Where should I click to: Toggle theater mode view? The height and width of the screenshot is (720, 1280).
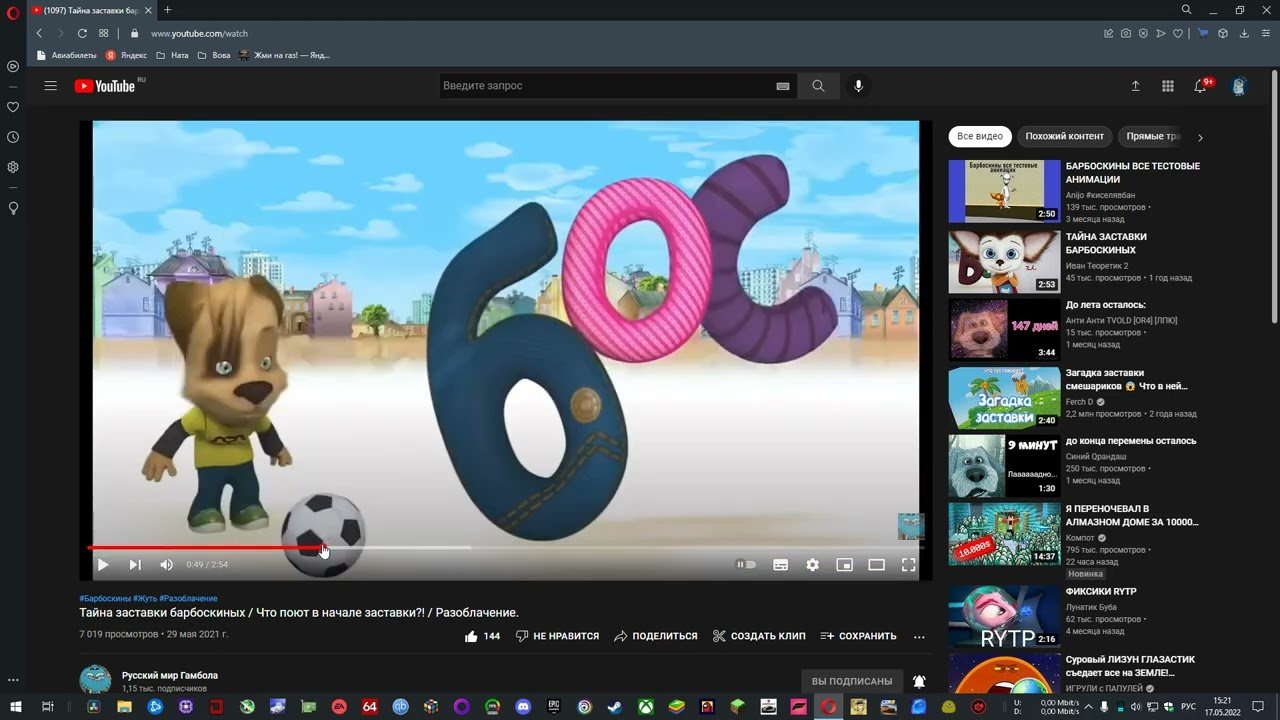876,565
